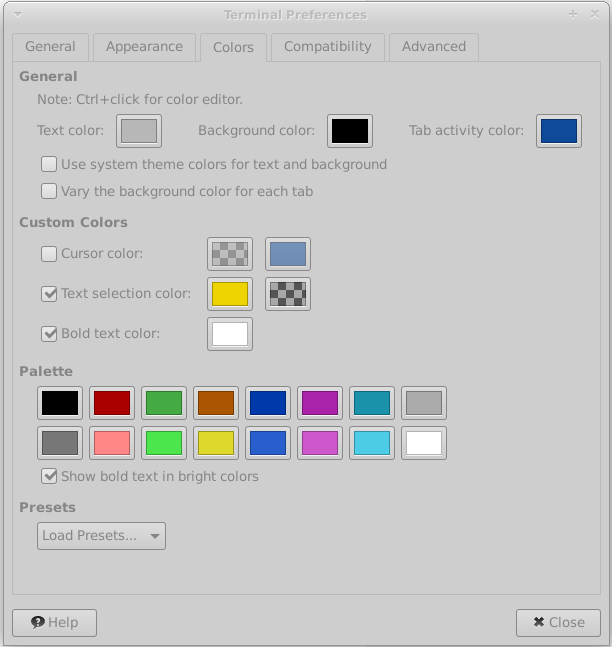Choose the salmon pink palette swatch

tap(112, 443)
